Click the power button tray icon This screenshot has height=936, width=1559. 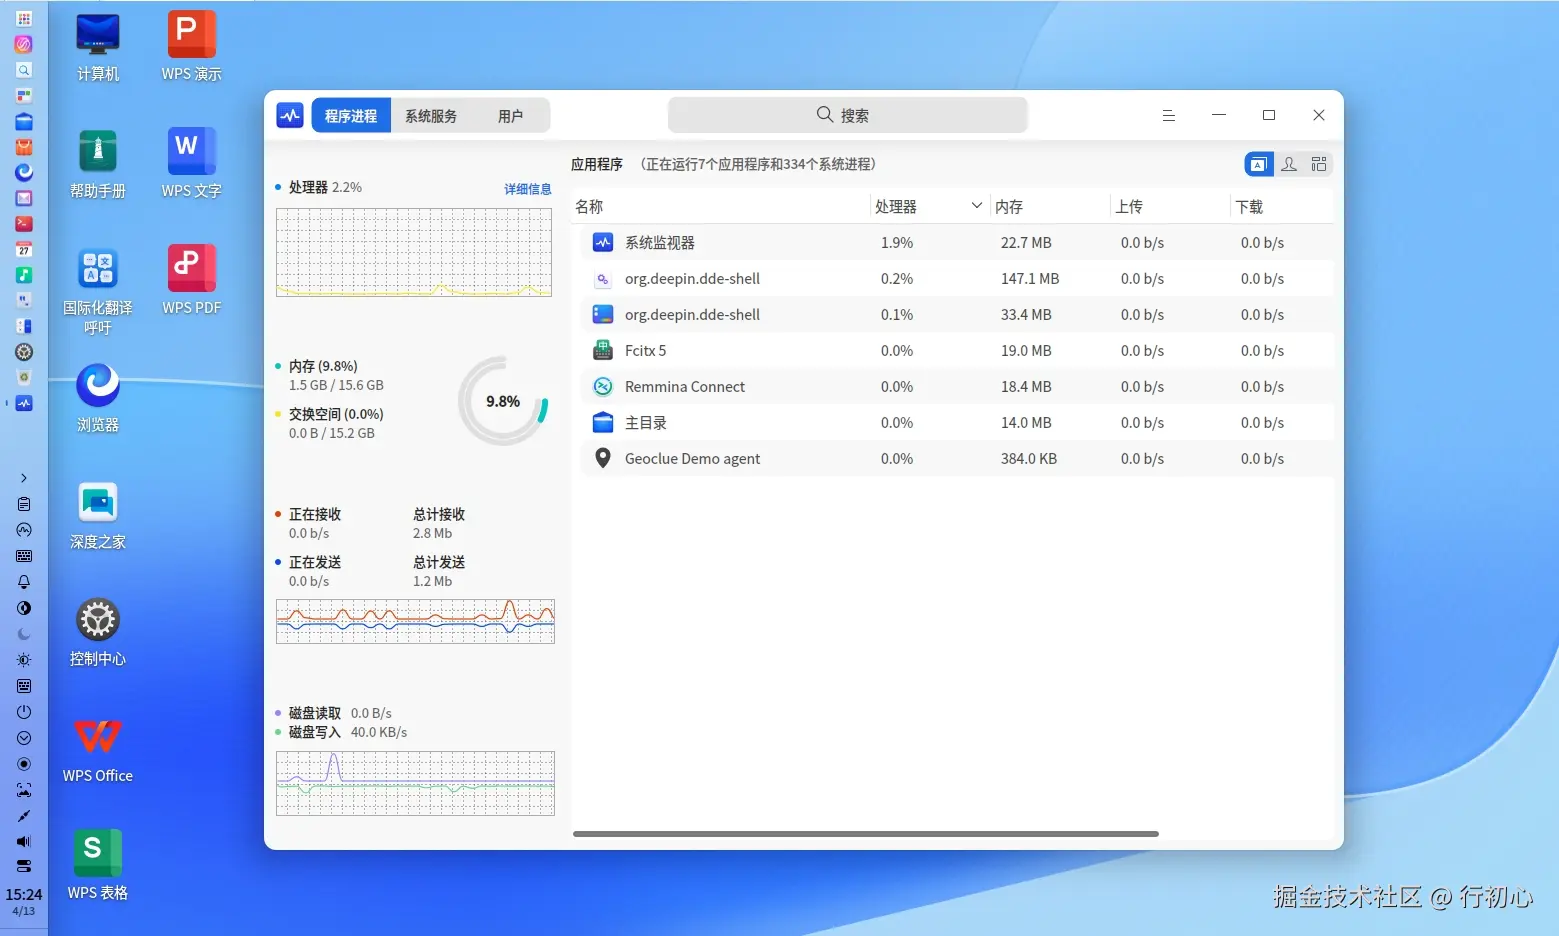pos(24,712)
